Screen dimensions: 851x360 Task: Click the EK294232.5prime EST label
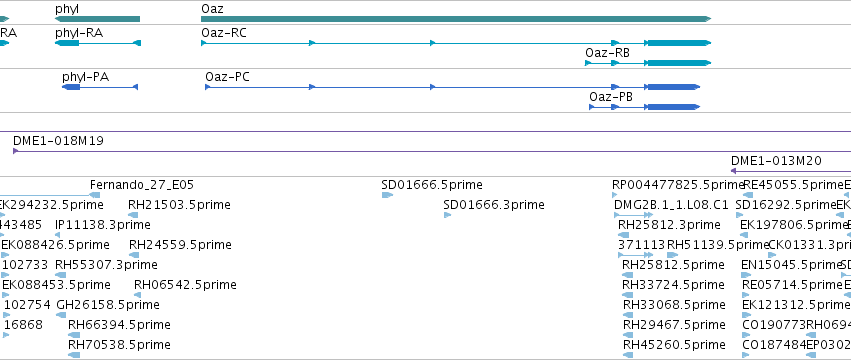pyautogui.click(x=52, y=205)
